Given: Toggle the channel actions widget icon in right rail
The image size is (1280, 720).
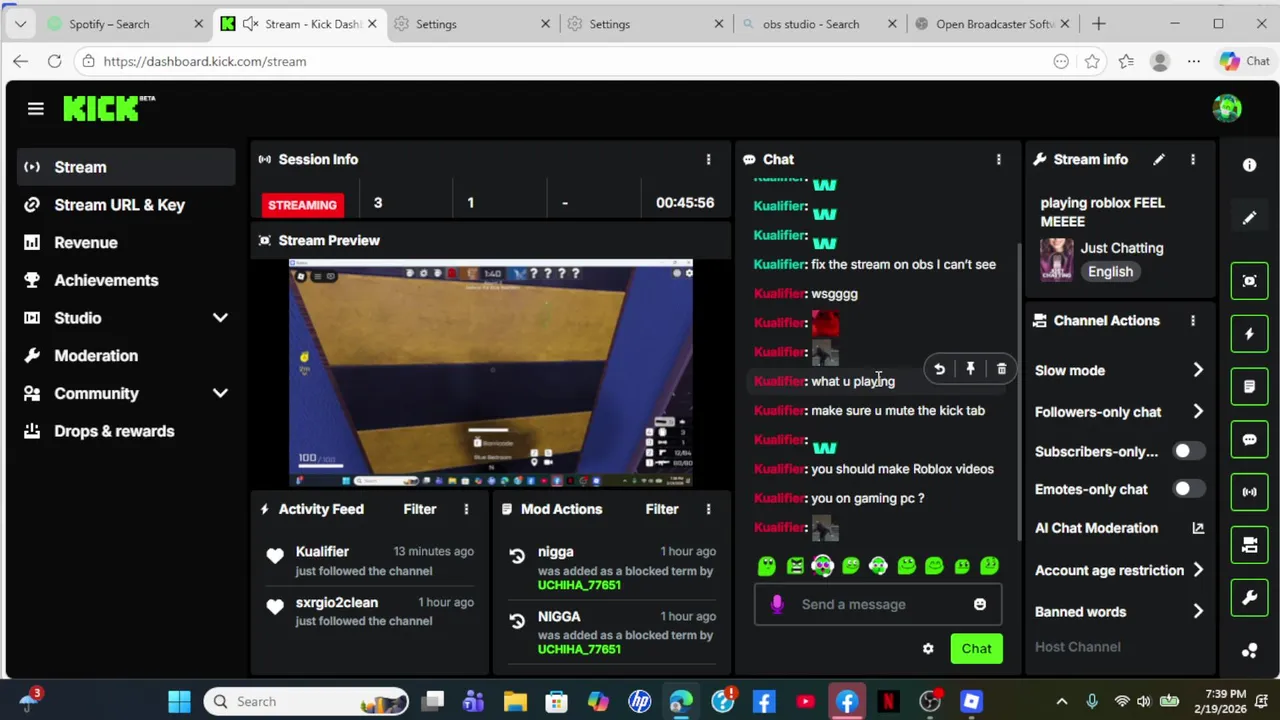Looking at the screenshot, I should pos(1249,545).
